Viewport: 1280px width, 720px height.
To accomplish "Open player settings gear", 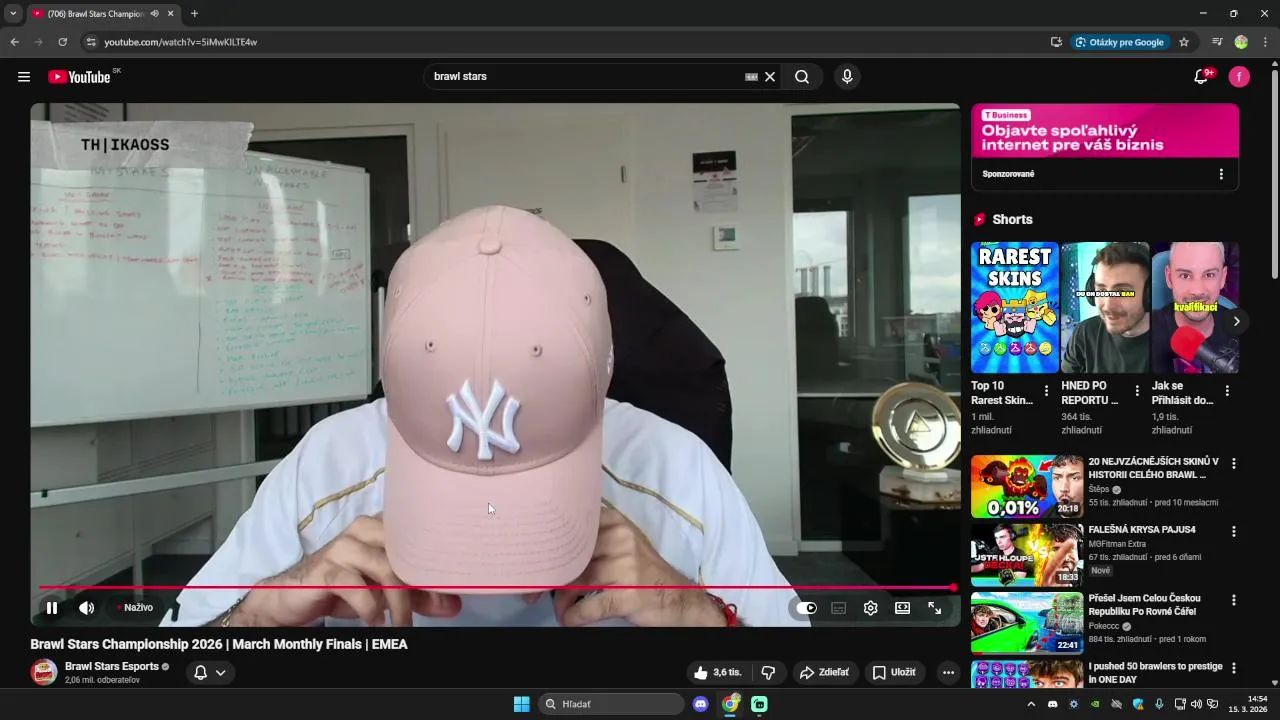I will coord(871,608).
